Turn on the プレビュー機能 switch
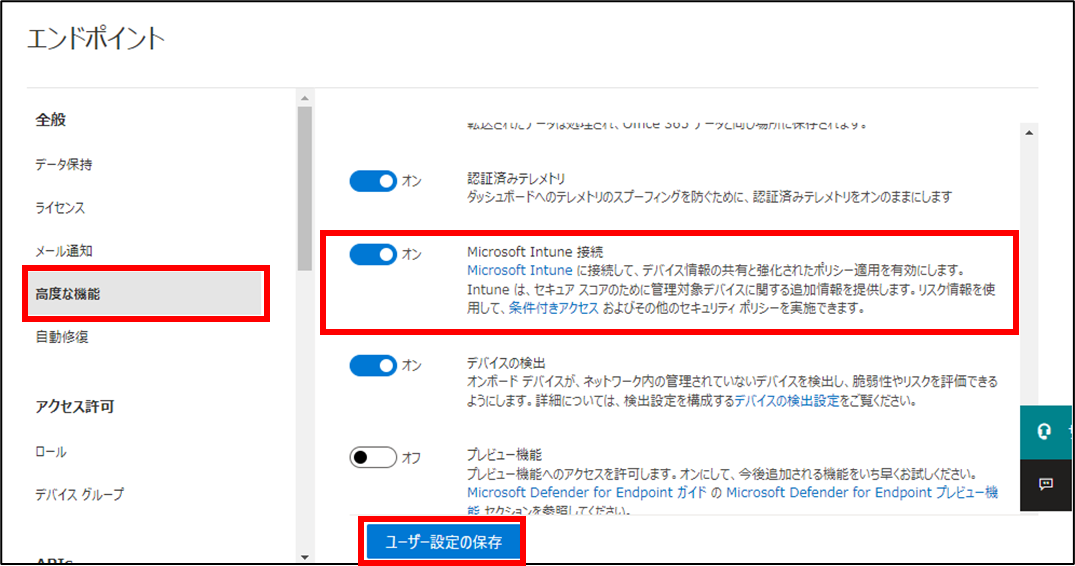This screenshot has width=1075, height=566. click(x=373, y=457)
